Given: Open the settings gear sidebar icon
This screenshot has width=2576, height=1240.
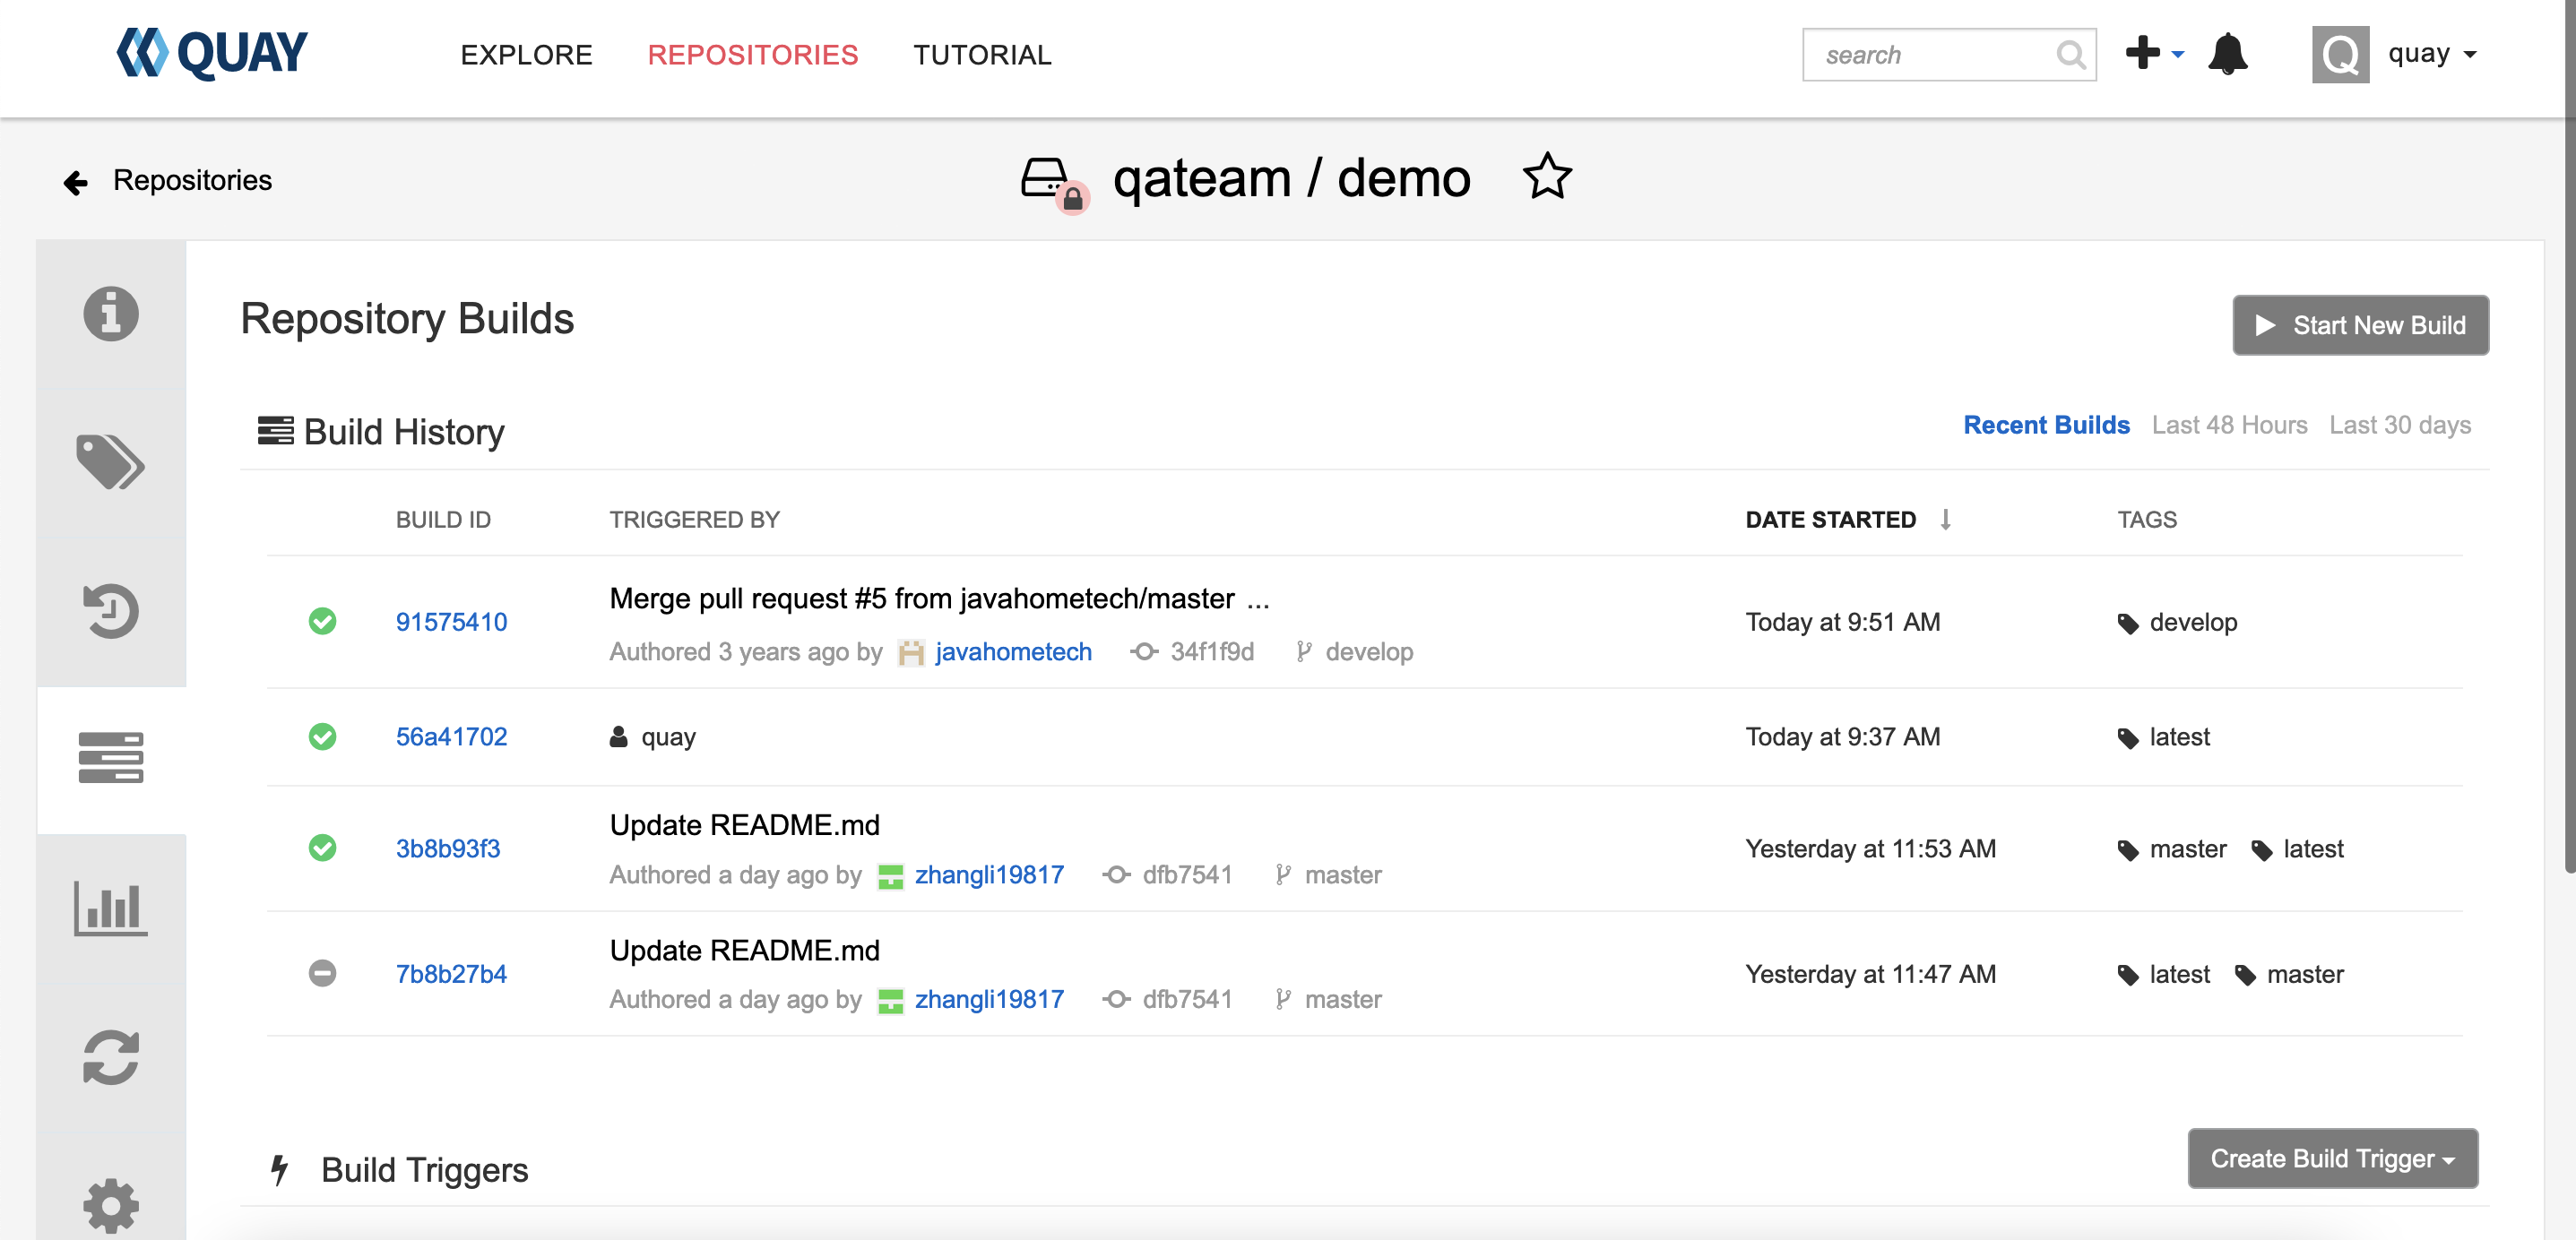Looking at the screenshot, I should pos(110,1204).
